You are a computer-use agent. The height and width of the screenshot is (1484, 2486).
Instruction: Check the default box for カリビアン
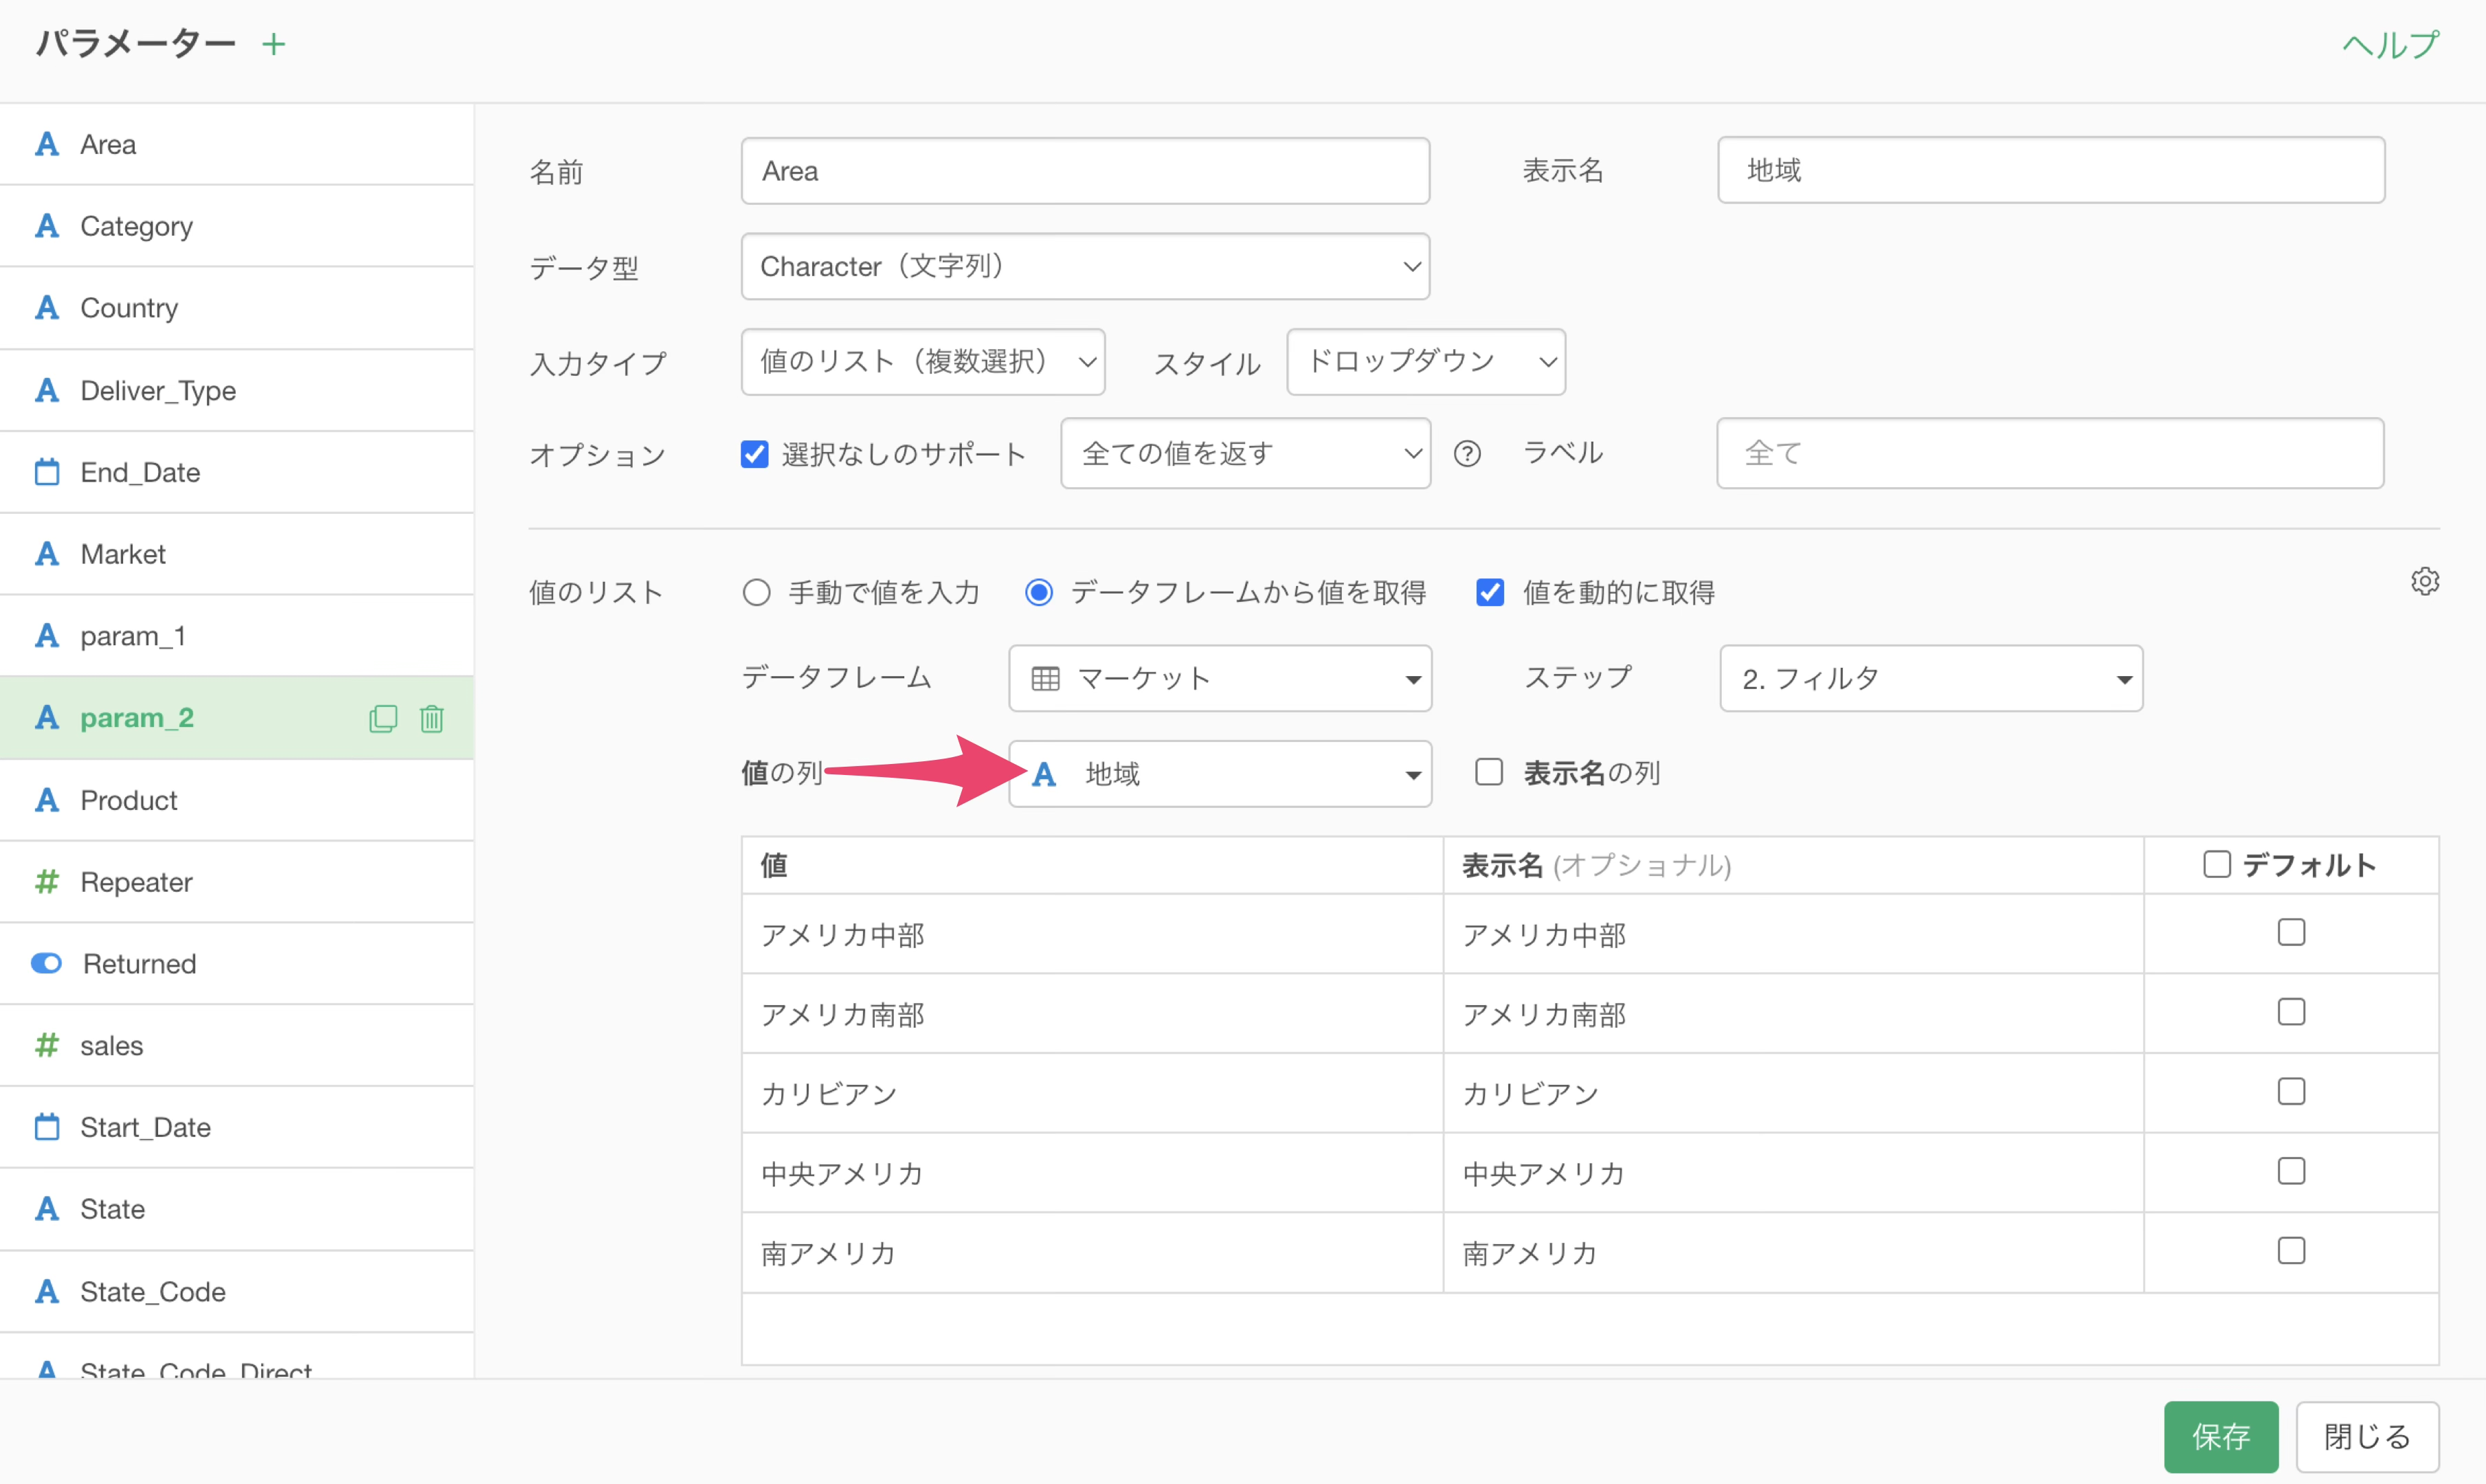[2290, 1091]
